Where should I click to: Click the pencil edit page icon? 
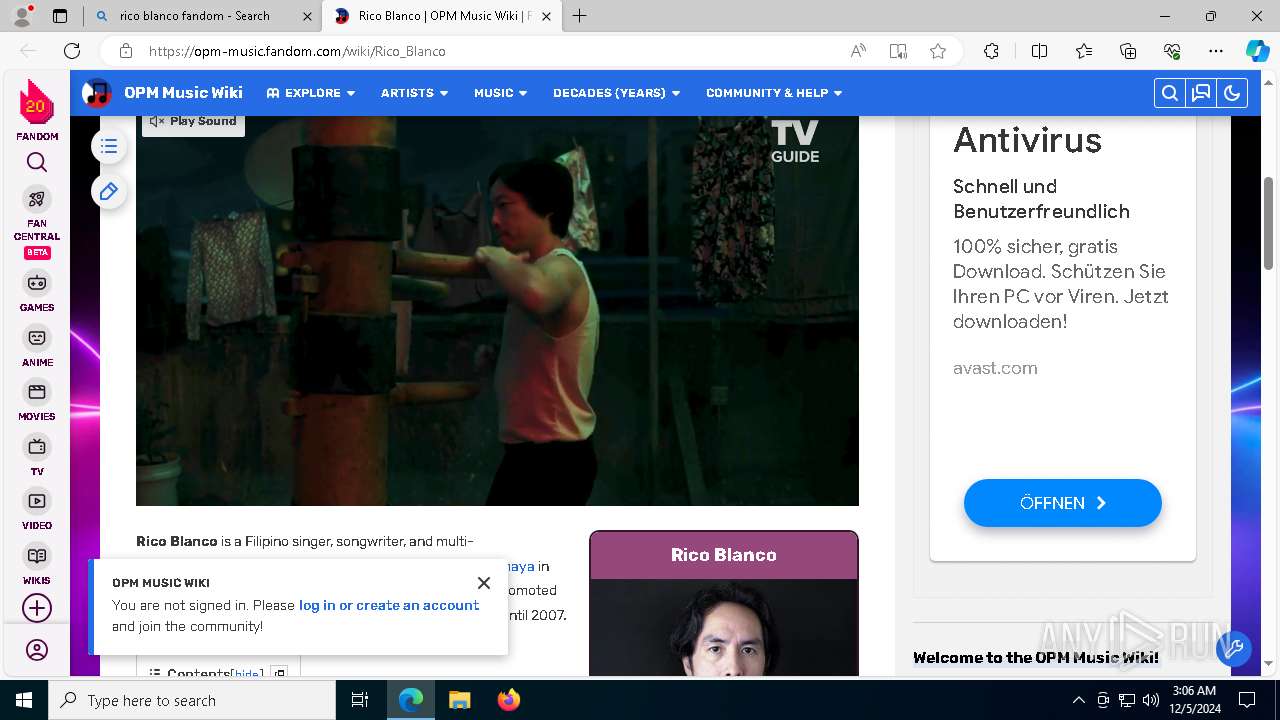109,191
